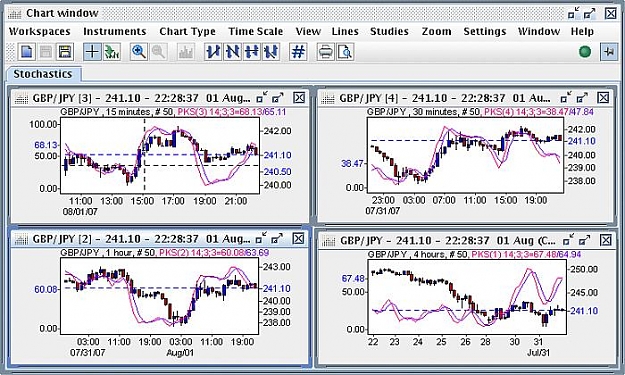Image resolution: width=625 pixels, height=375 pixels.
Task: Toggle the grid hash icon
Action: point(298,52)
